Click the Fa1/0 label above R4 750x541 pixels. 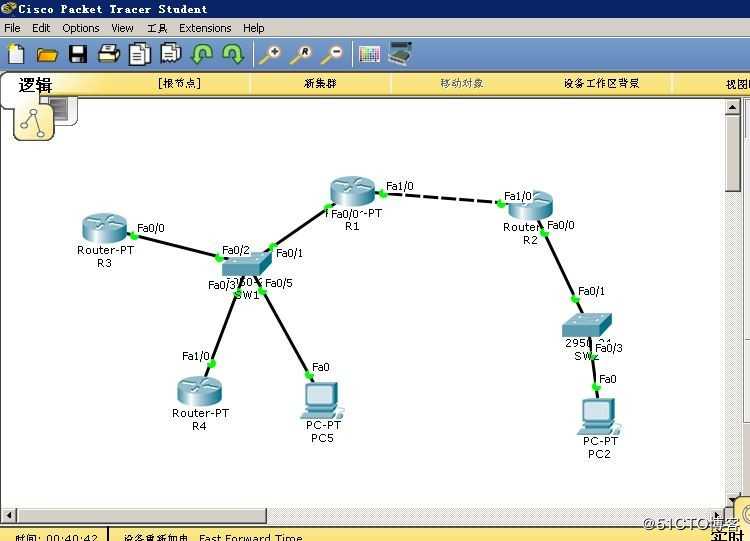coord(196,356)
